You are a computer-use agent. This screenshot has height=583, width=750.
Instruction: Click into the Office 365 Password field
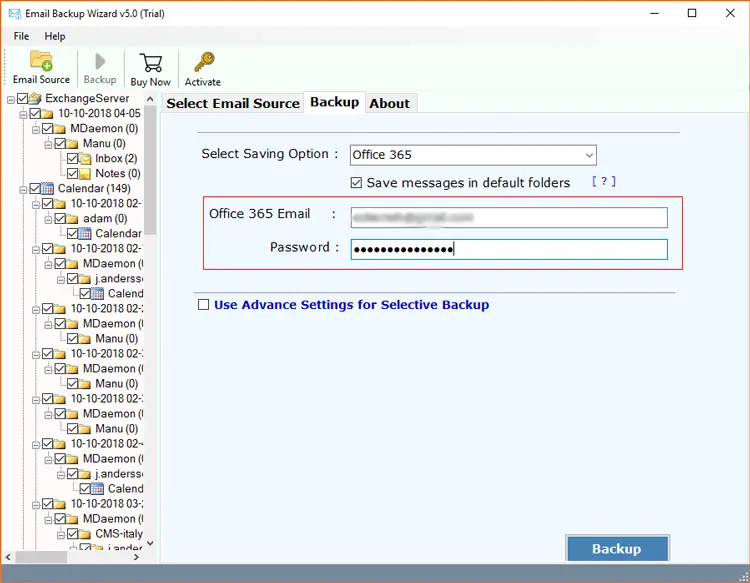point(508,249)
